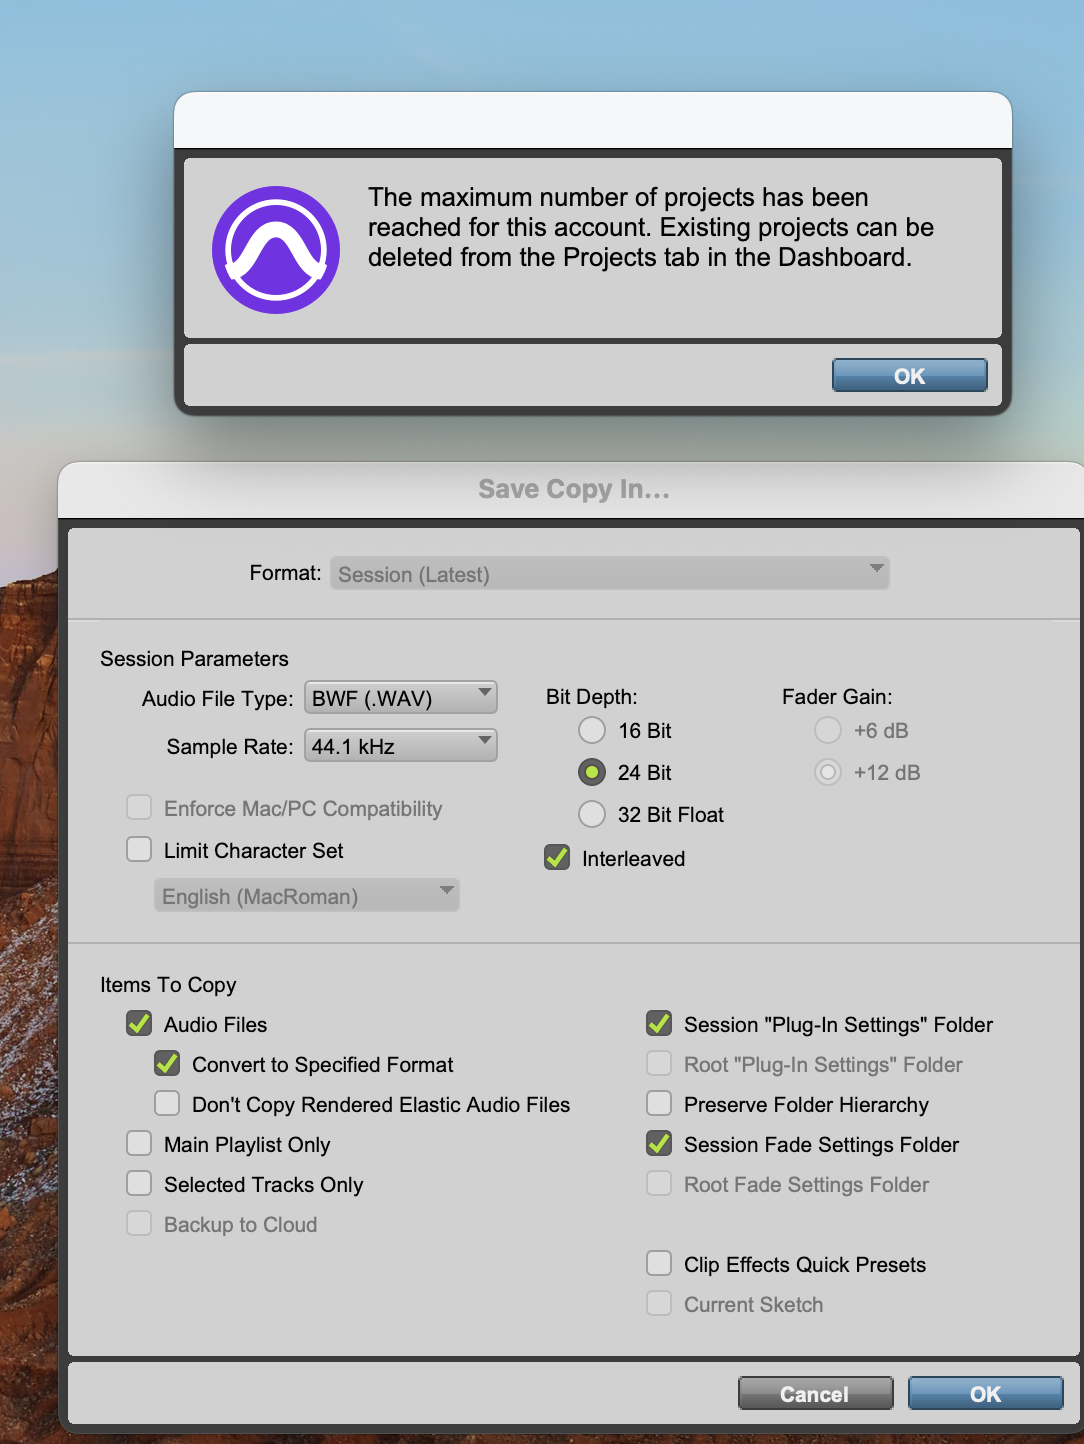
Task: Toggle the Backup to Cloud checkbox
Action: (139, 1224)
